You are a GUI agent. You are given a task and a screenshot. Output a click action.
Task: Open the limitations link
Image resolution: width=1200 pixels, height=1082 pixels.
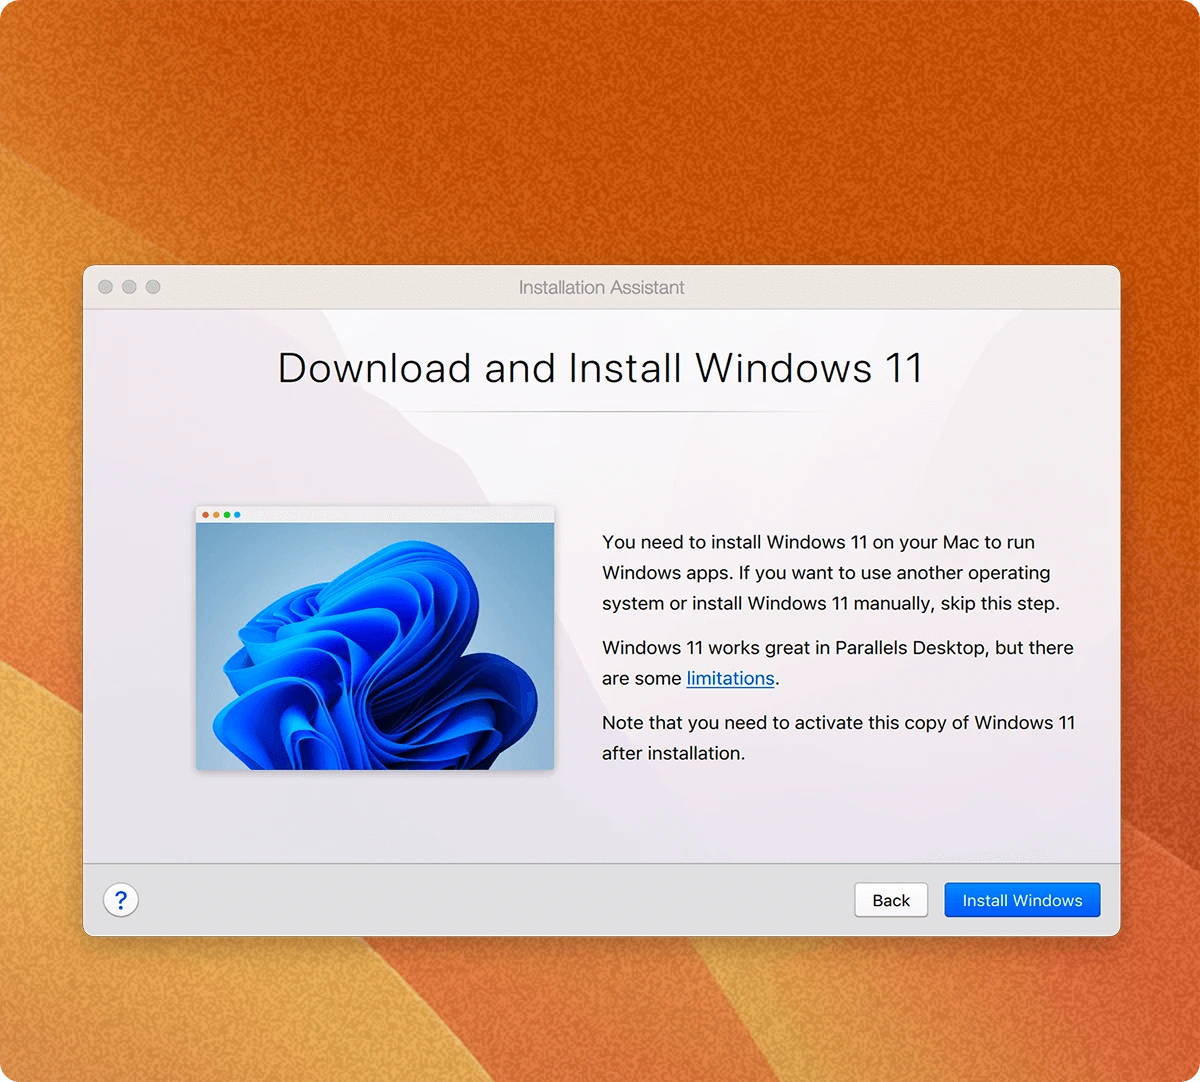click(730, 678)
